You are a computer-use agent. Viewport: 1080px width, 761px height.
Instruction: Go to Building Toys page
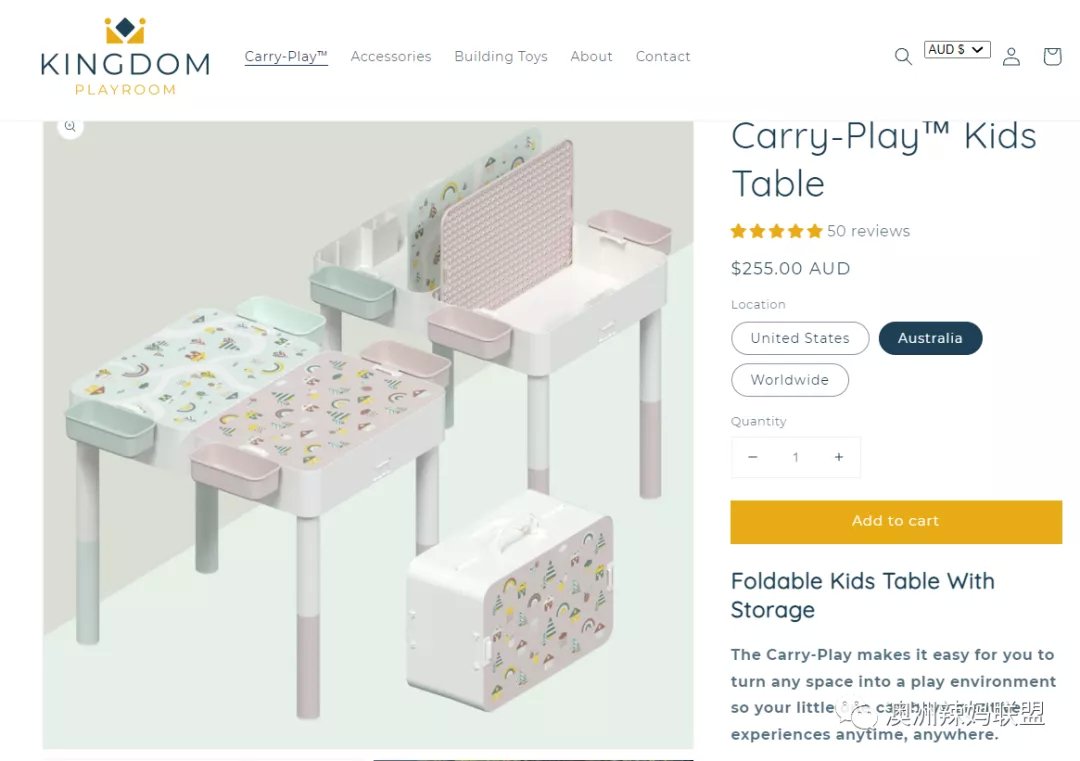coord(501,56)
